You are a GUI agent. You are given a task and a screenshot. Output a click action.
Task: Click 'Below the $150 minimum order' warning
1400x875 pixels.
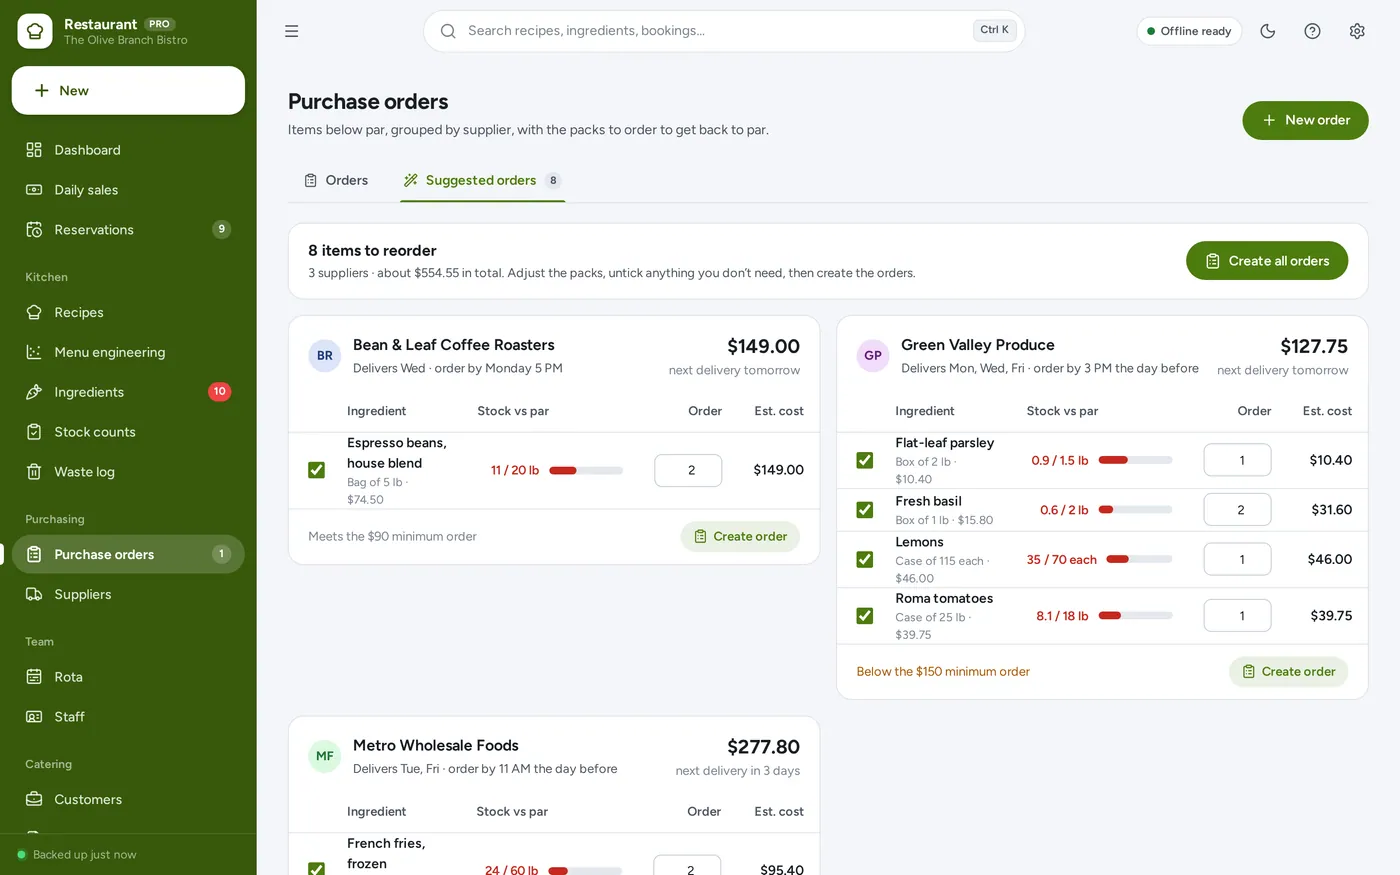coord(943,672)
